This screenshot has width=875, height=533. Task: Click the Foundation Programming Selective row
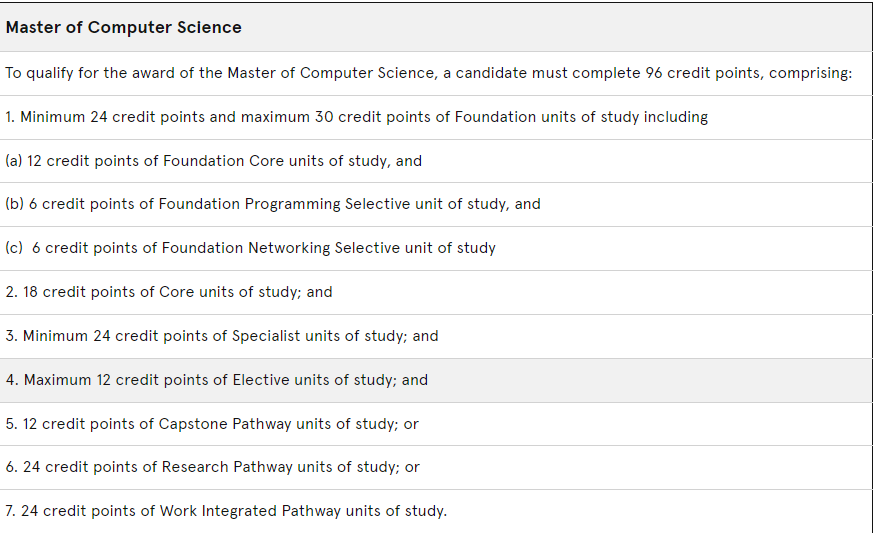coord(436,204)
